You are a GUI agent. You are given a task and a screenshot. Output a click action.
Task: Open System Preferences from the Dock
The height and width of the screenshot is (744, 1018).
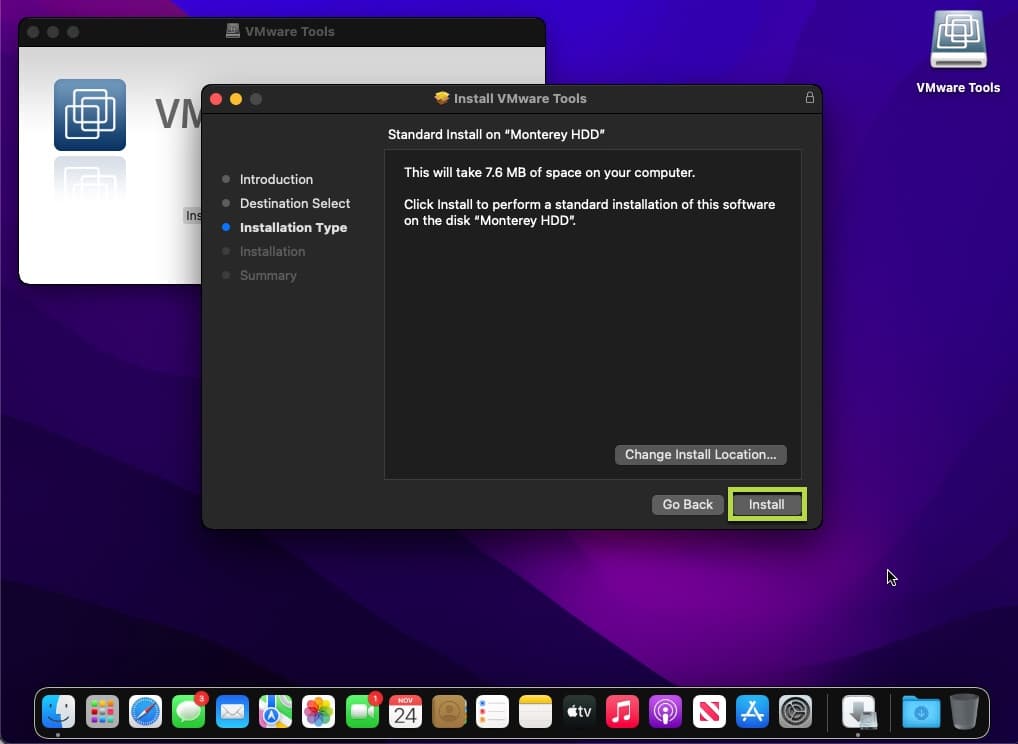click(x=795, y=711)
